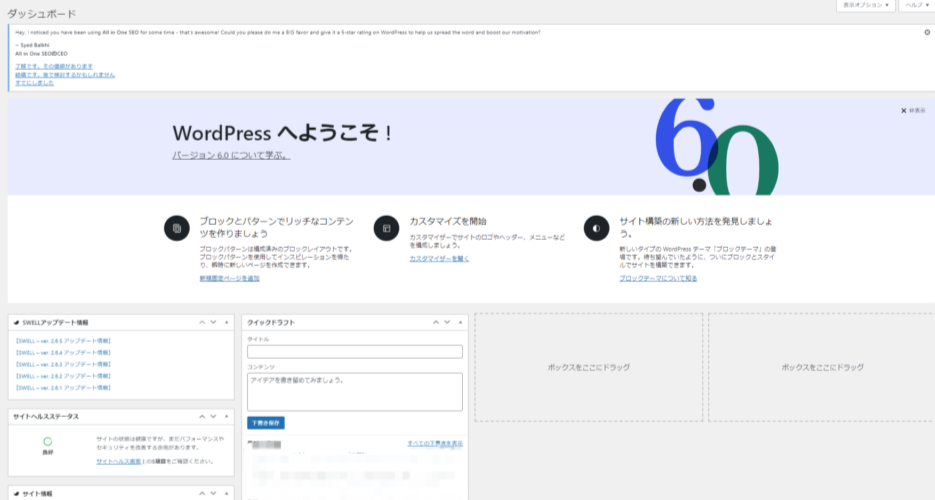Move SWELLアップデート情報 widget up
Screen dimensions: 935x500
pos(202,322)
